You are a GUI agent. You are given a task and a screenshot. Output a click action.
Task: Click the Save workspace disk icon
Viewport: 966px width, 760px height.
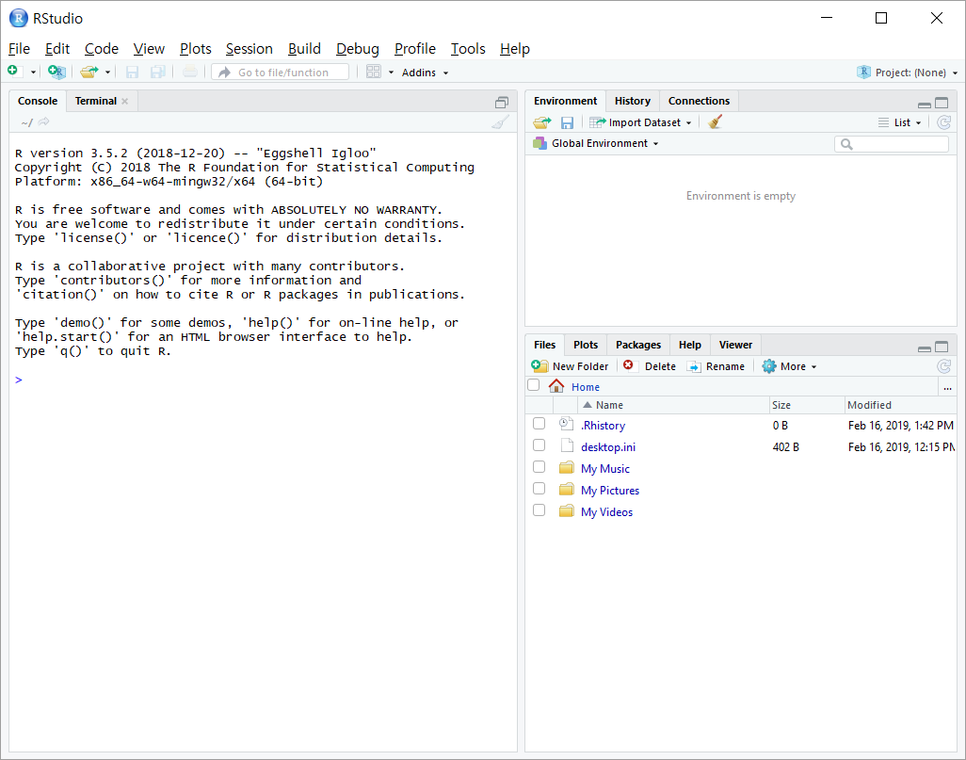(567, 123)
